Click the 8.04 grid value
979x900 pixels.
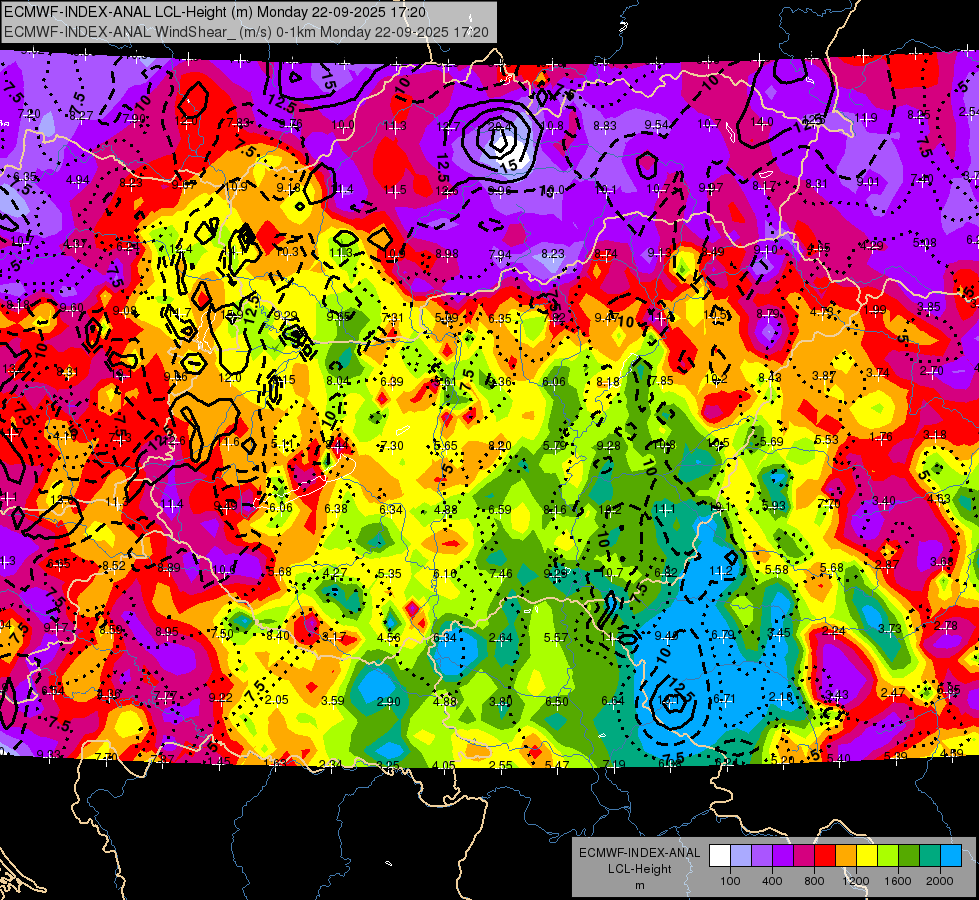tap(338, 381)
